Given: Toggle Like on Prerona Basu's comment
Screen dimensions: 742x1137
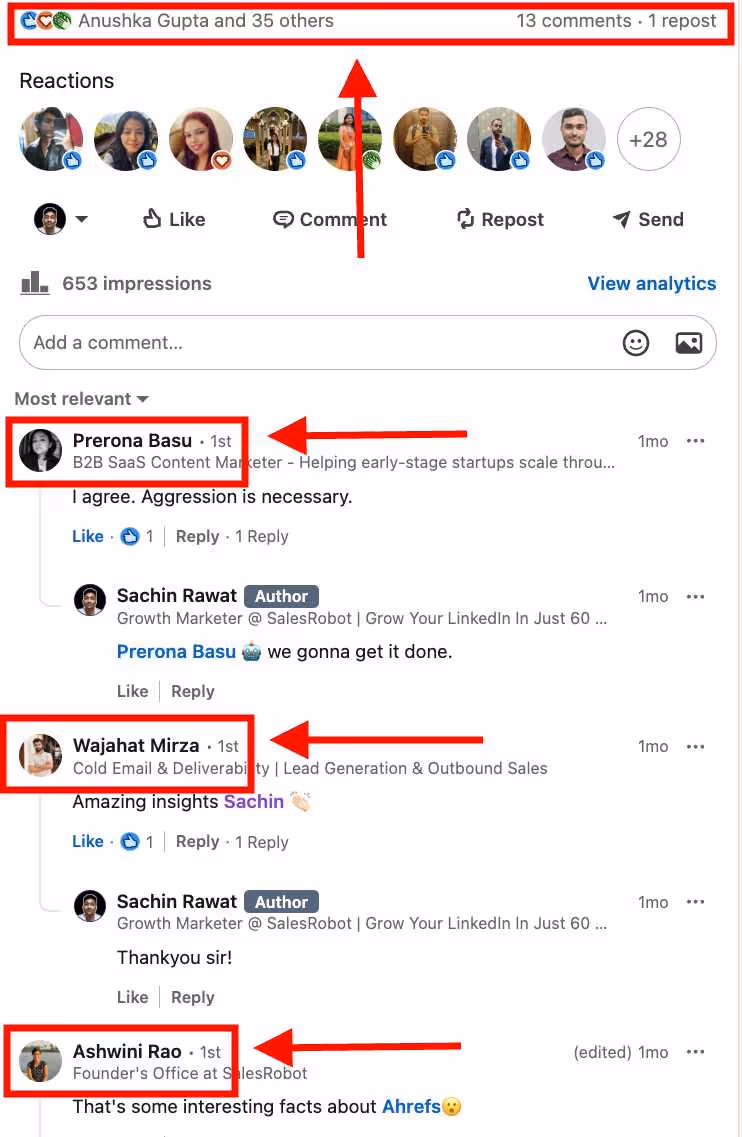Looking at the screenshot, I should [87, 536].
